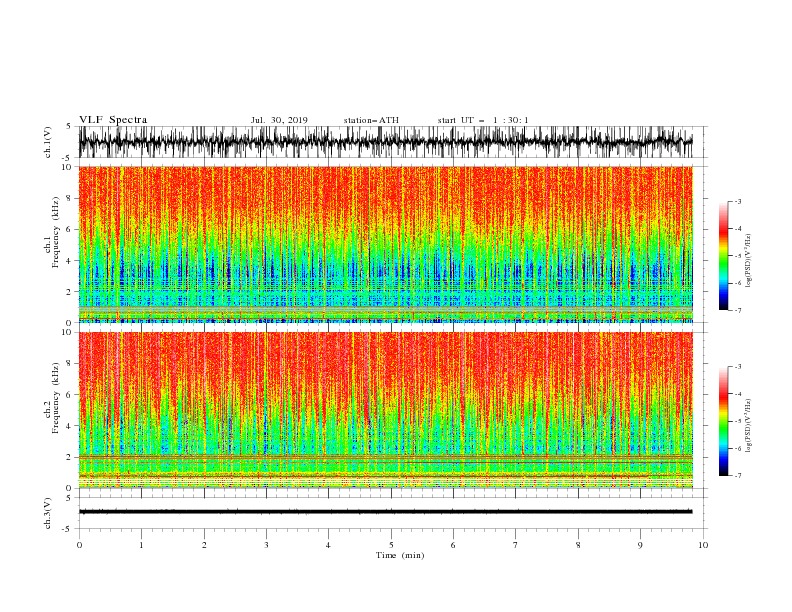The height and width of the screenshot is (612, 792).
Task: Click the 'start UT = 1:30:1' label
Action: 482,120
